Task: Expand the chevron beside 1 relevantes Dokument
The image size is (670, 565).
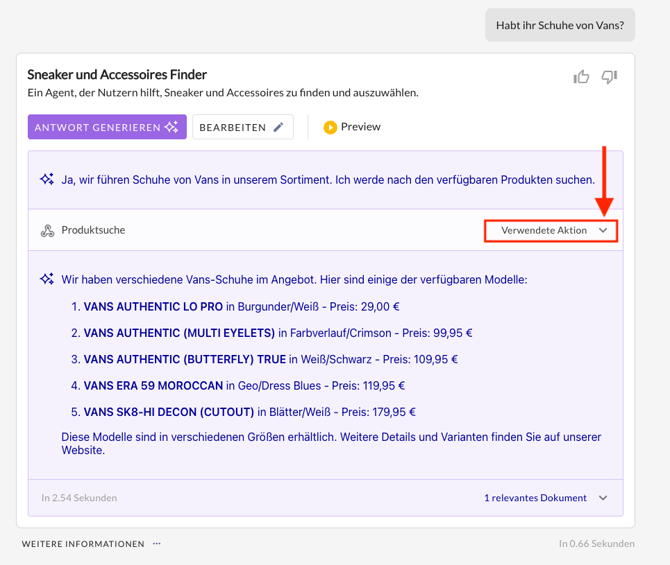Action: click(x=603, y=498)
